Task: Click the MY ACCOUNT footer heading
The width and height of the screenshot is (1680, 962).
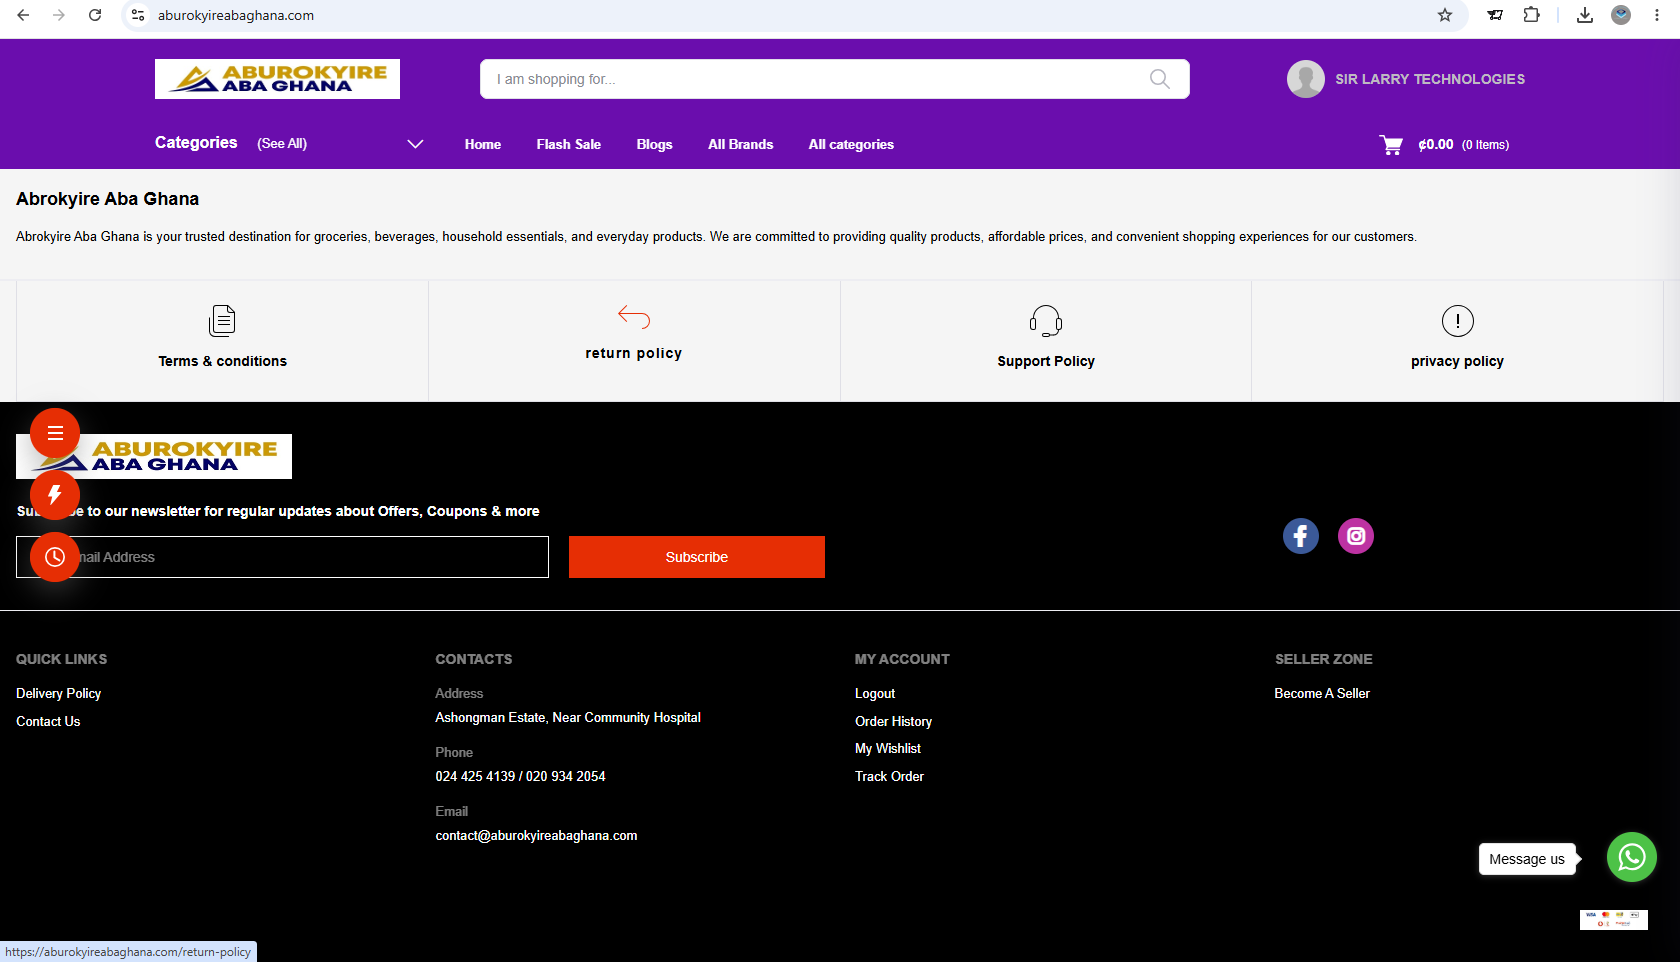Action: pos(902,659)
